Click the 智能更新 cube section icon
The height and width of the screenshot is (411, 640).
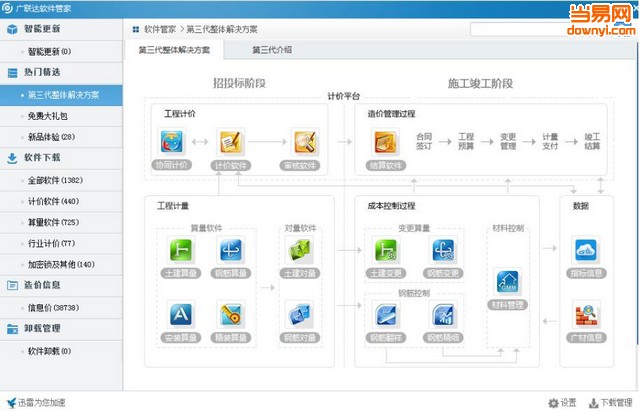click(12, 29)
